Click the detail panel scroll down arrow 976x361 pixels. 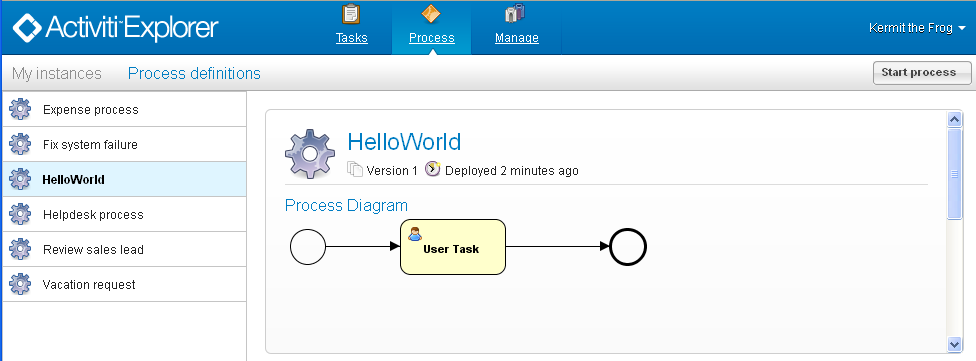point(954,344)
